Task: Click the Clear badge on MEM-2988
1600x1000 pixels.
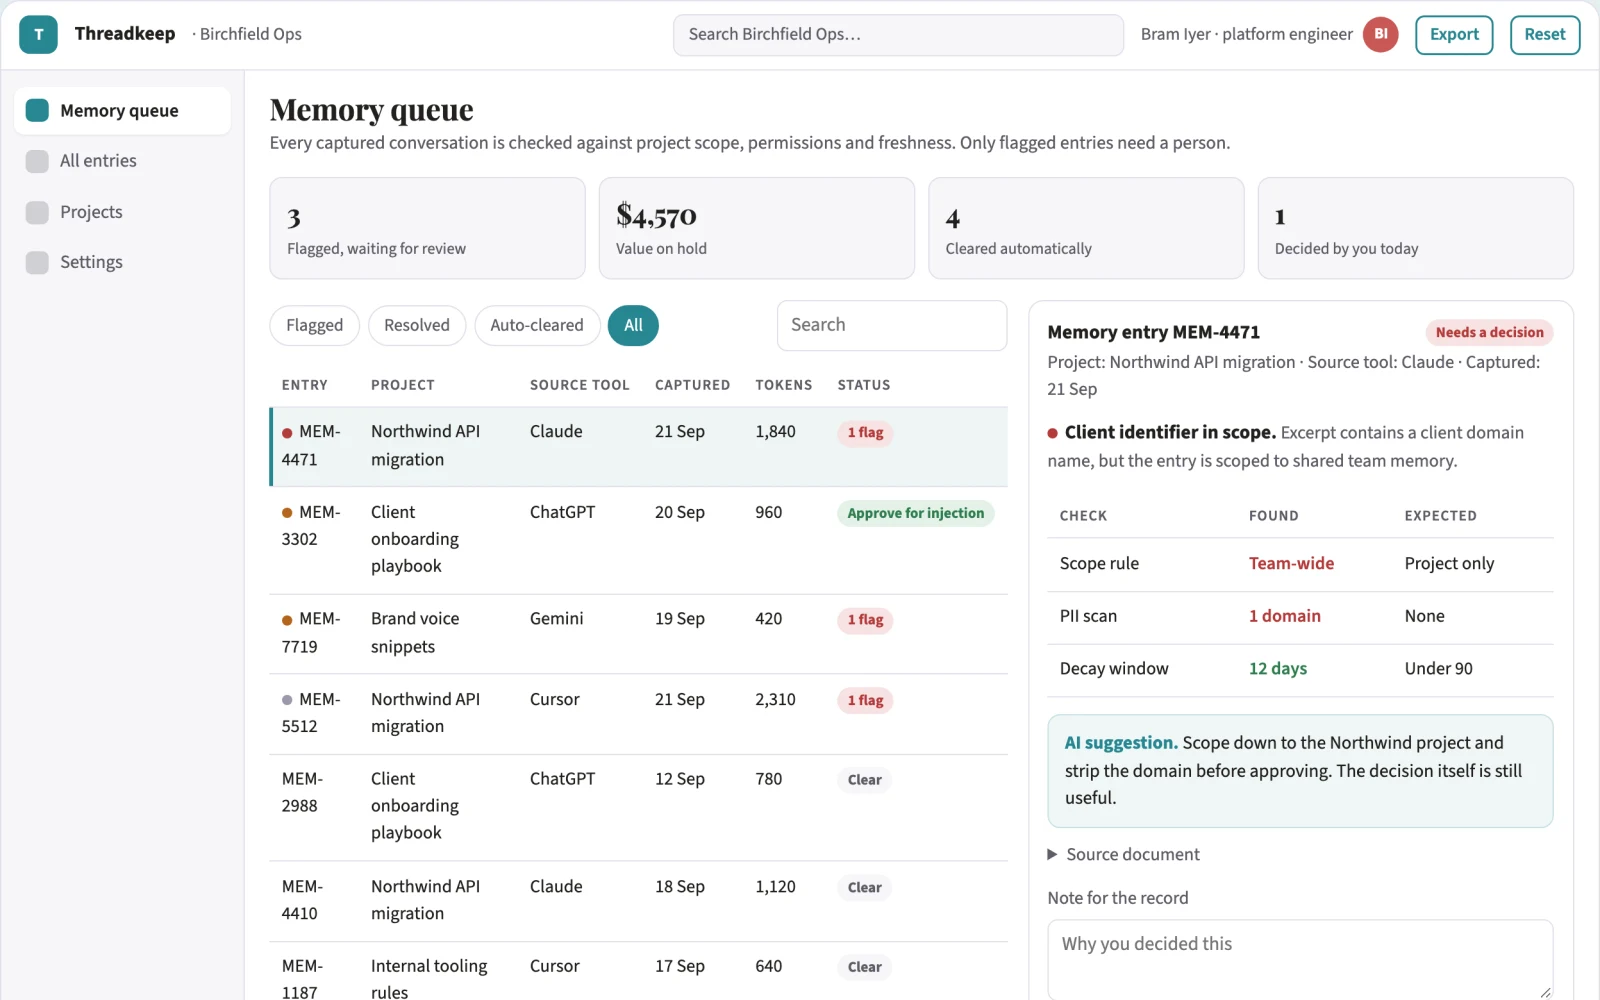Action: pos(864,780)
